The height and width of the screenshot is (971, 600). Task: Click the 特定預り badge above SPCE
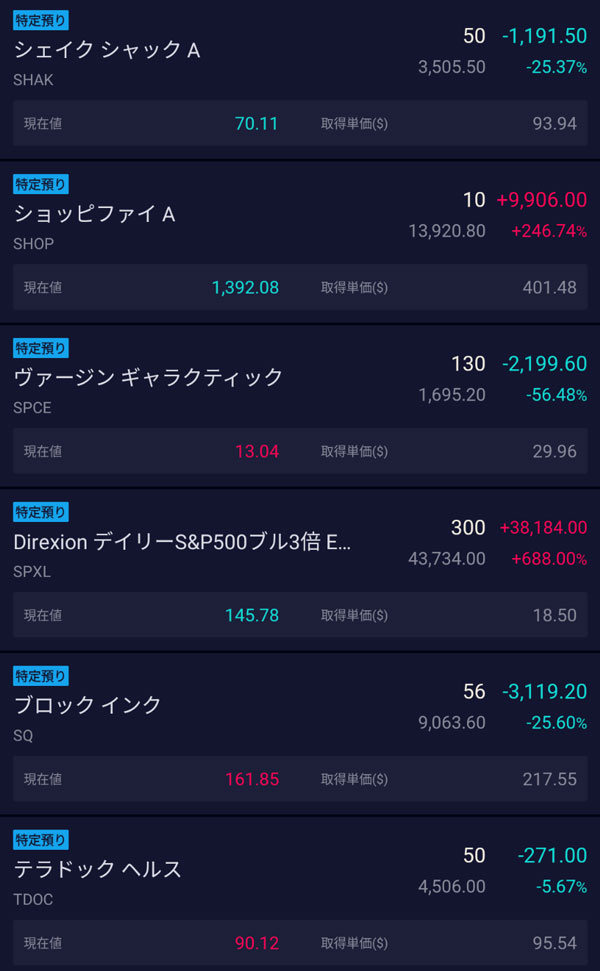[41, 348]
